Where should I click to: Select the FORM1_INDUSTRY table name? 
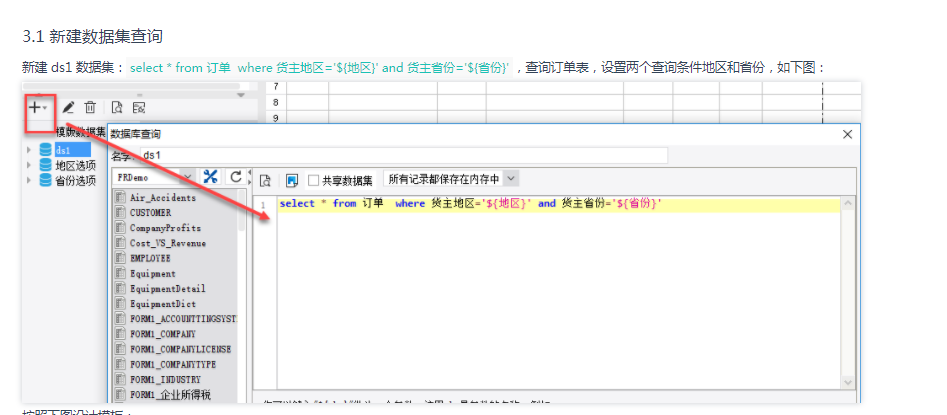pos(165,380)
